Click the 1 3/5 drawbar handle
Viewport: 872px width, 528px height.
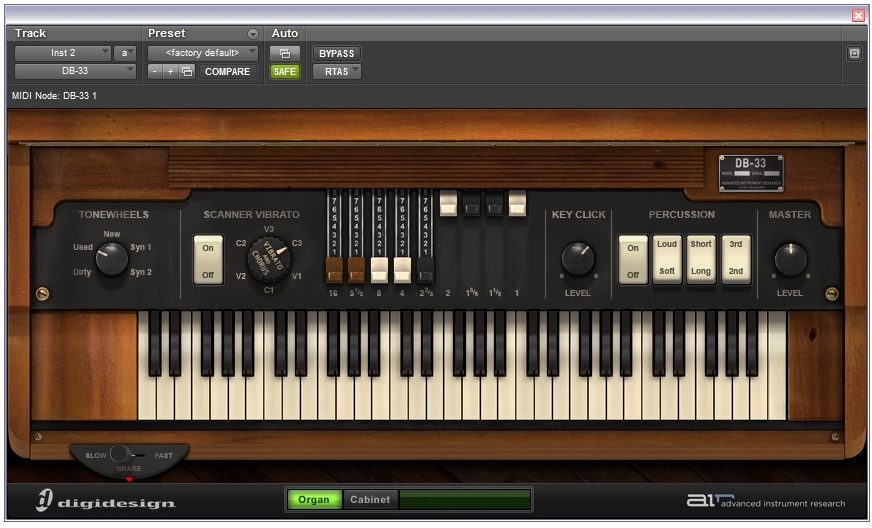point(472,203)
